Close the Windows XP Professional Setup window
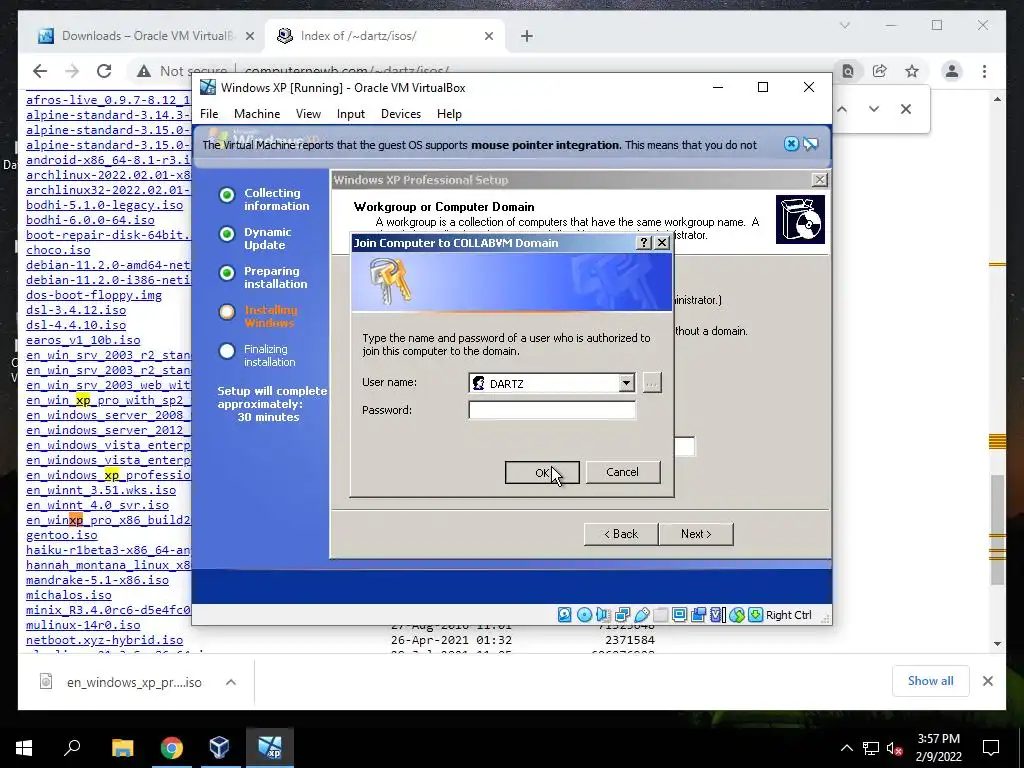1024x768 pixels. (x=819, y=180)
